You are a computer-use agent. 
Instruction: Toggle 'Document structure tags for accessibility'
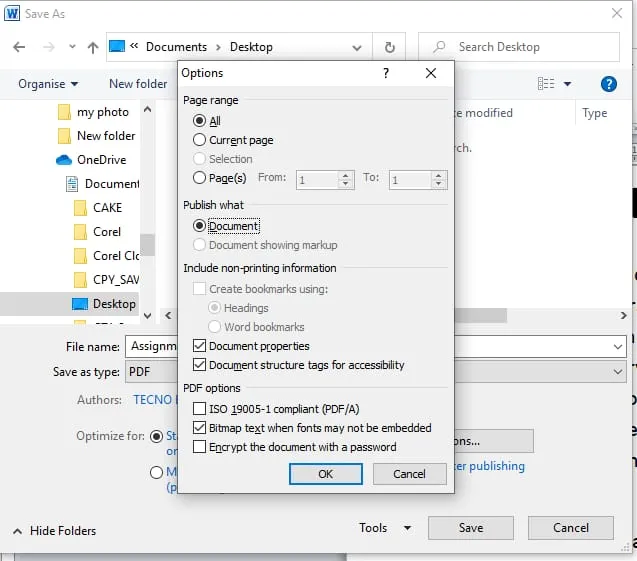pyautogui.click(x=199, y=365)
